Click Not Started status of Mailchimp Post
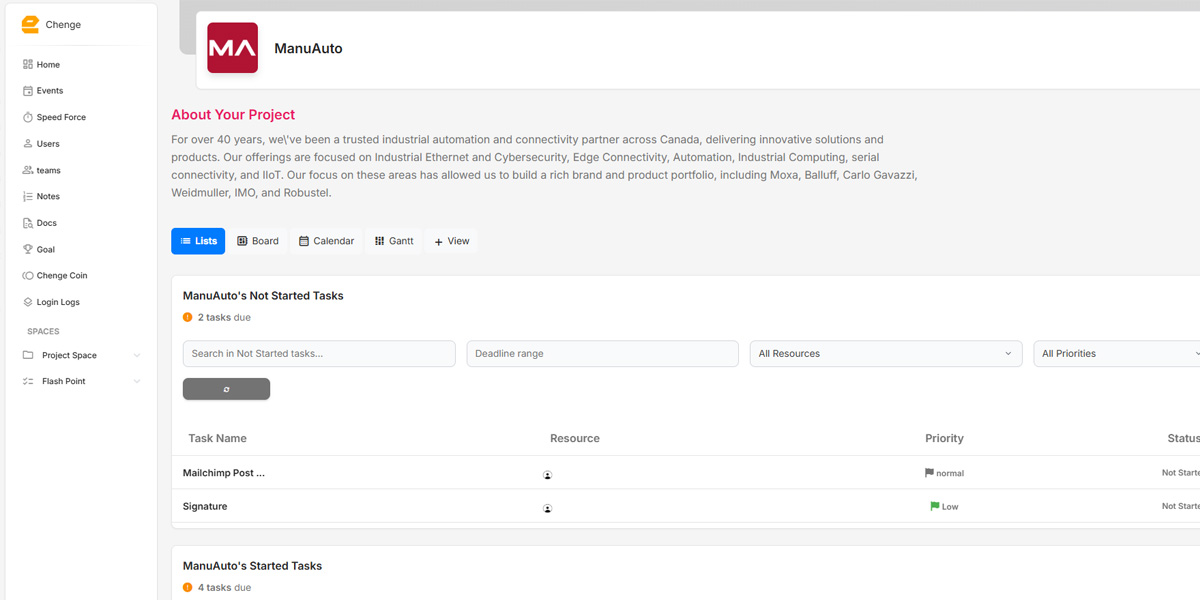The height and width of the screenshot is (600, 1200). (x=1181, y=473)
